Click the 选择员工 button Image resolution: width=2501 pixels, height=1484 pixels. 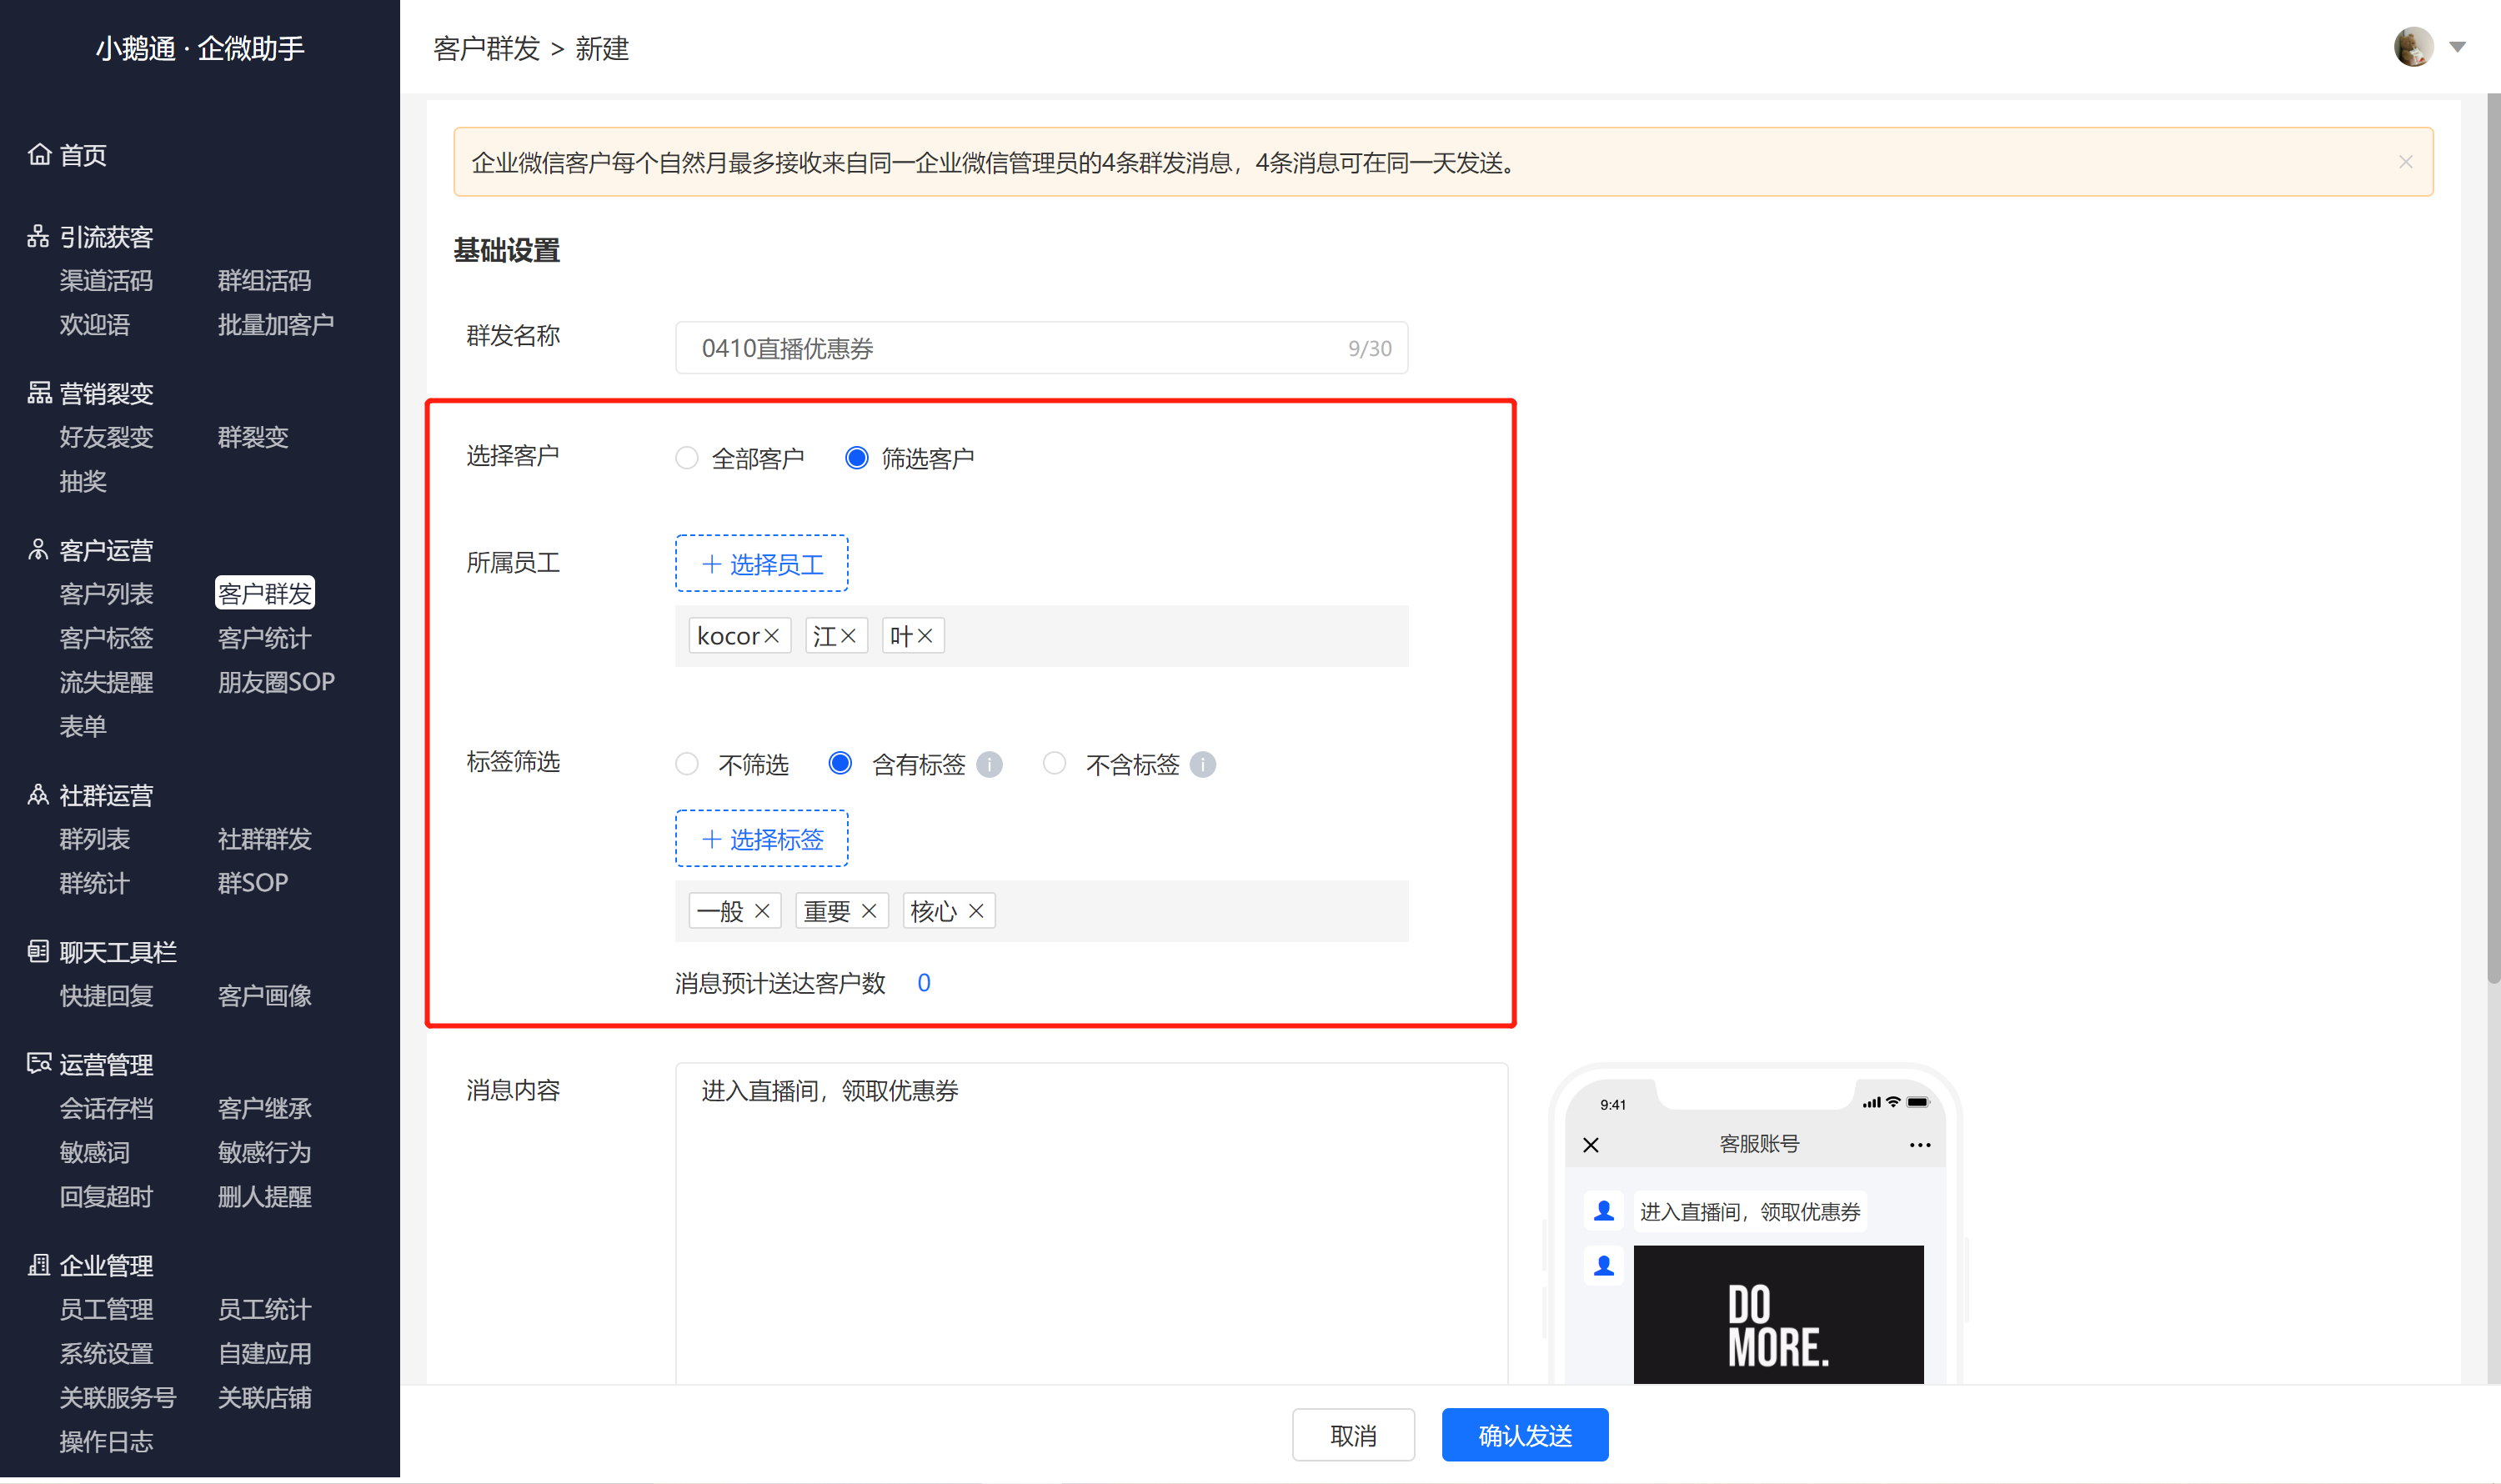pos(762,564)
